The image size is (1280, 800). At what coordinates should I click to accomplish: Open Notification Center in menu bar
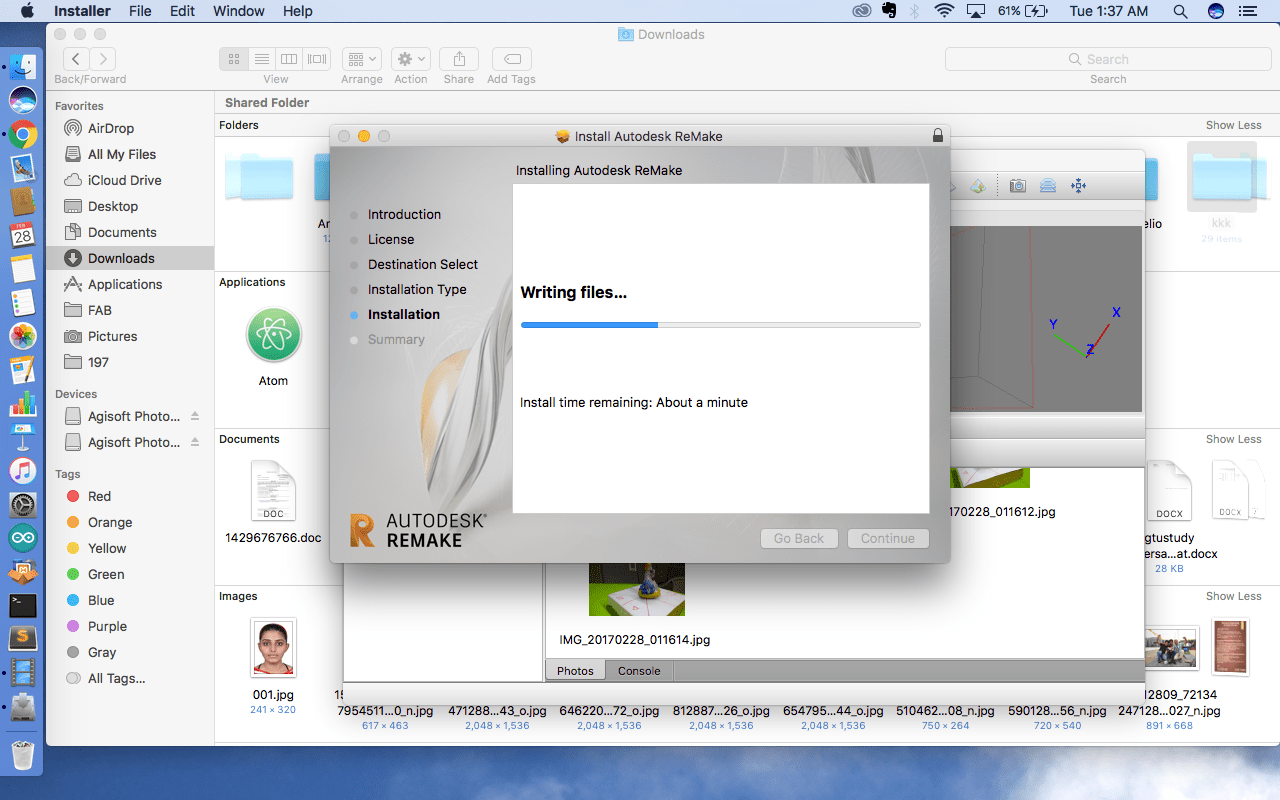(x=1250, y=11)
